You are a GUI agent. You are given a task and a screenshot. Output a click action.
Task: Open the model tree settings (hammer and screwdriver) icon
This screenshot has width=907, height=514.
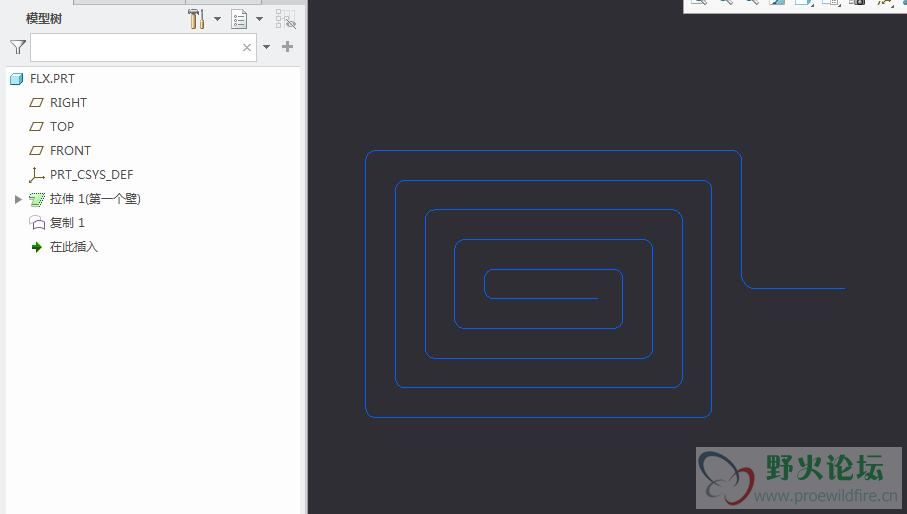click(197, 19)
